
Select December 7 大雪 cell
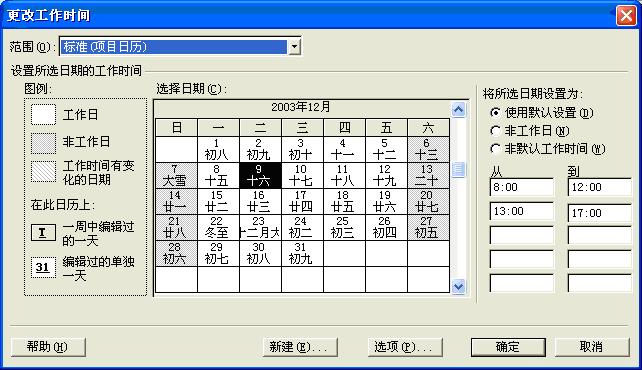click(176, 176)
